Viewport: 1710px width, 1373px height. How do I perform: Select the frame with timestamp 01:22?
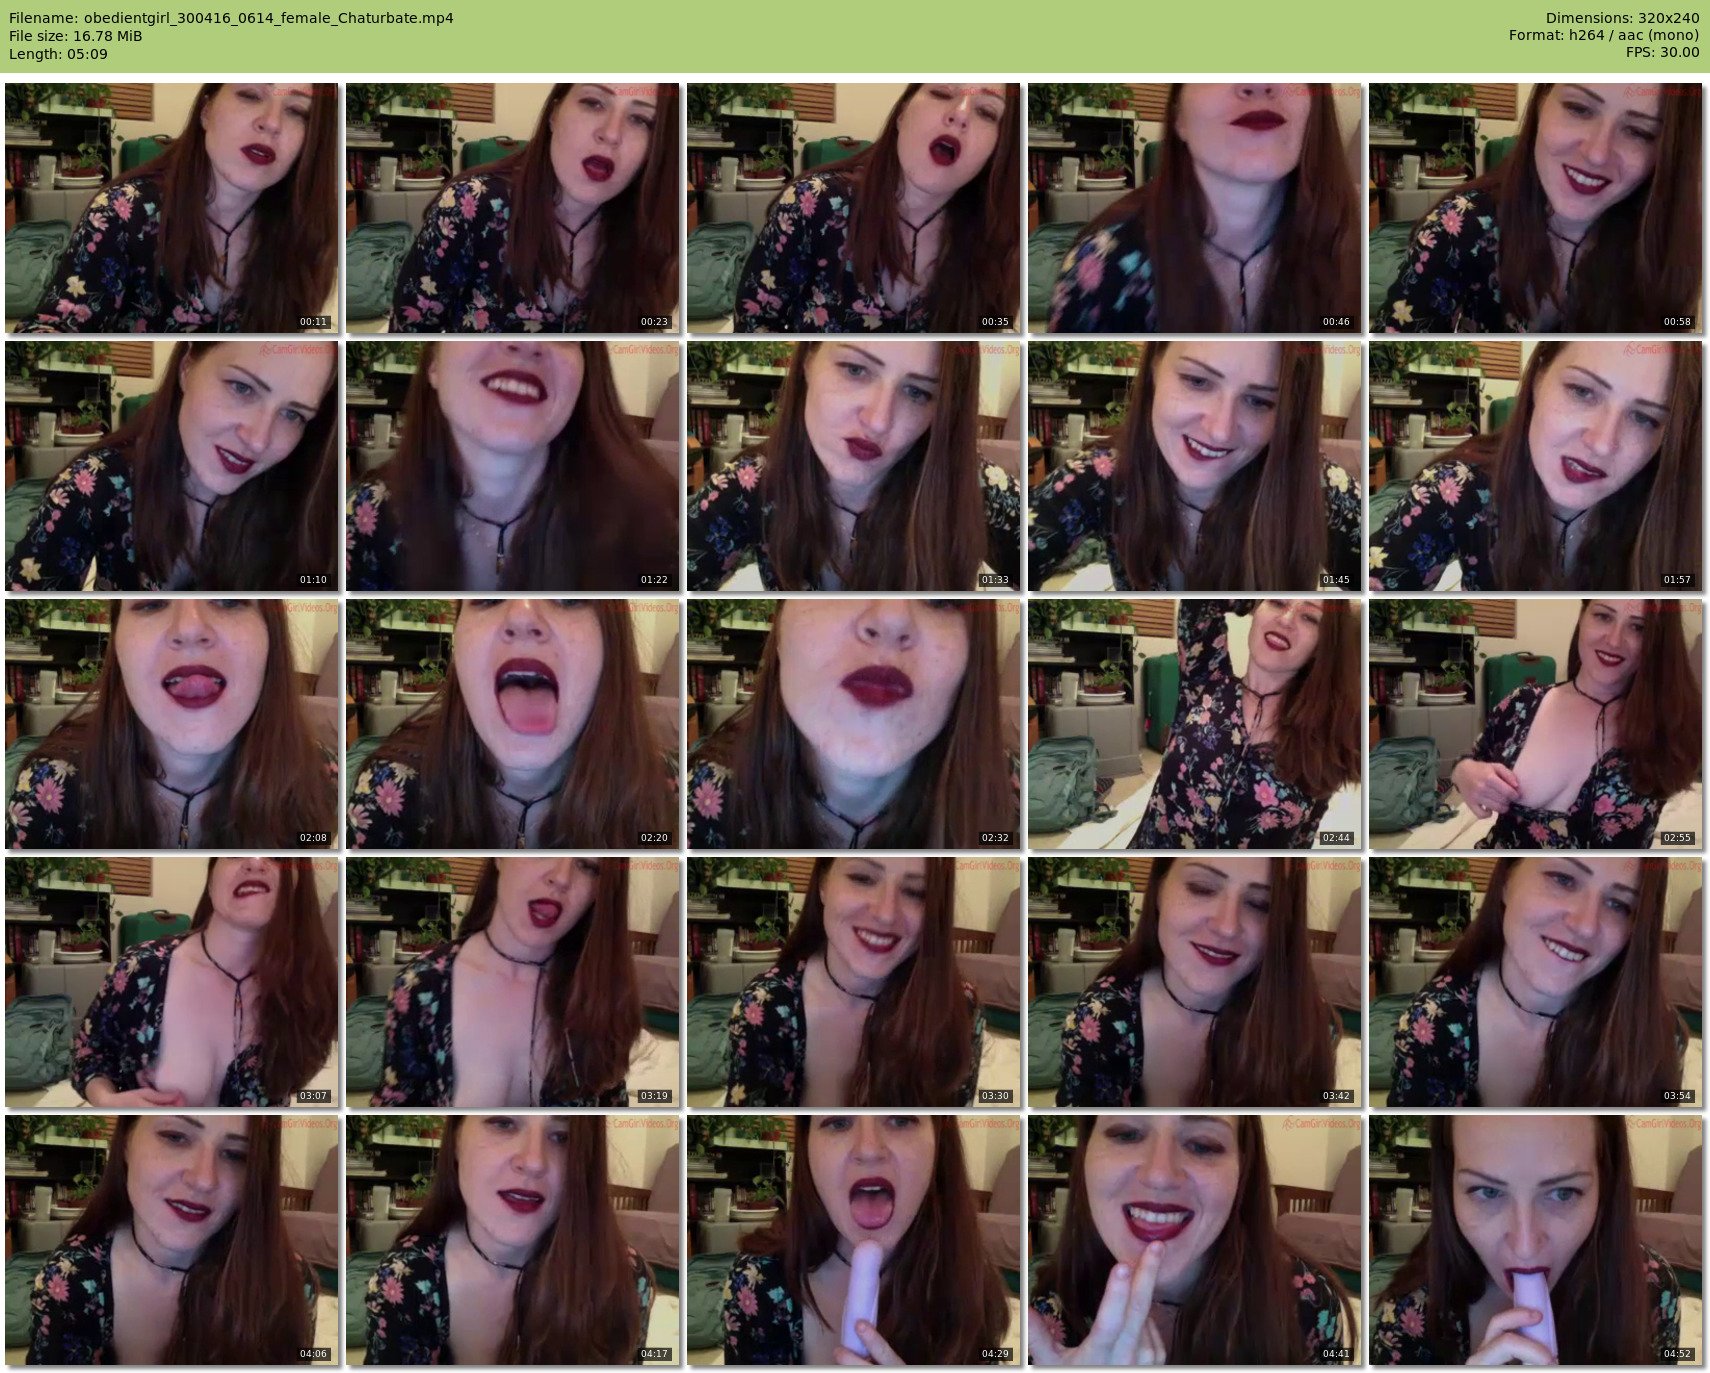pyautogui.click(x=512, y=466)
